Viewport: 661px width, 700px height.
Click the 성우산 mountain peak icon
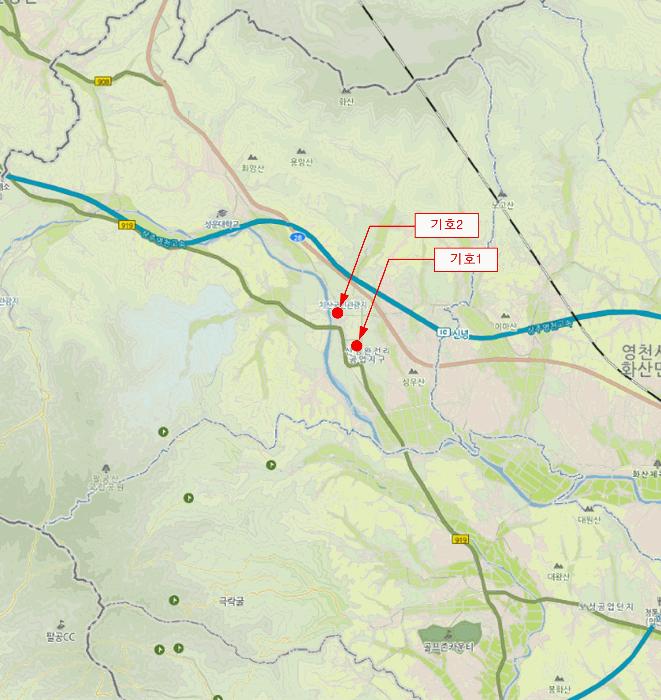click(413, 371)
